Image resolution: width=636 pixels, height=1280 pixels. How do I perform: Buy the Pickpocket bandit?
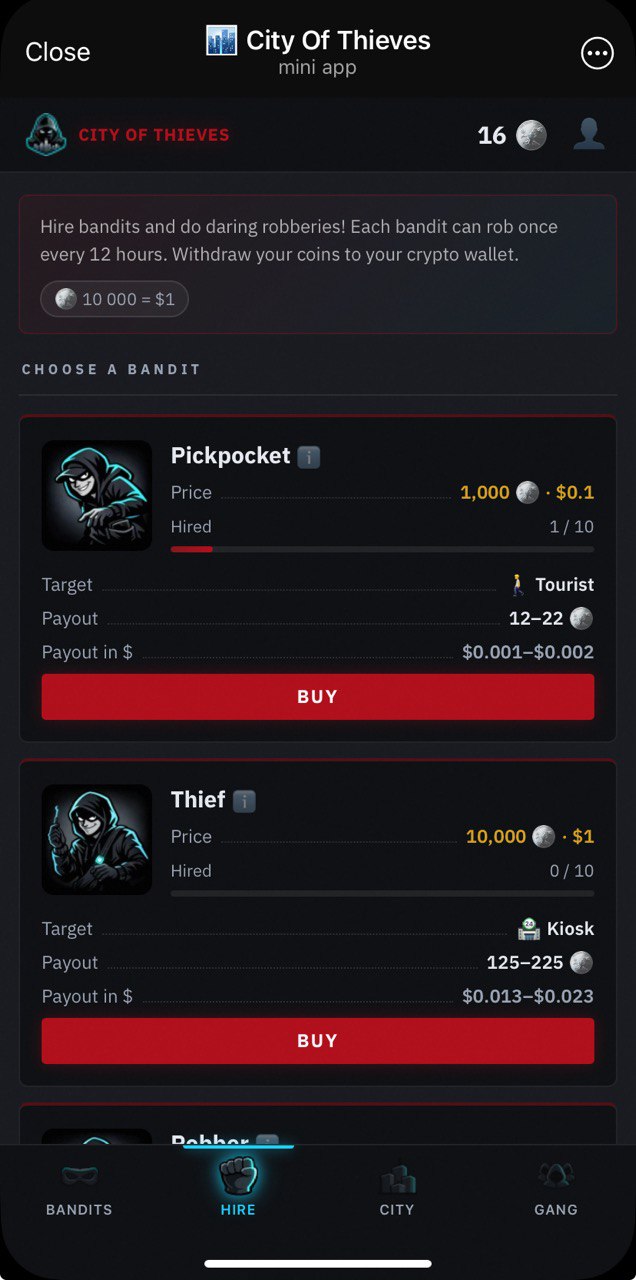coord(317,697)
